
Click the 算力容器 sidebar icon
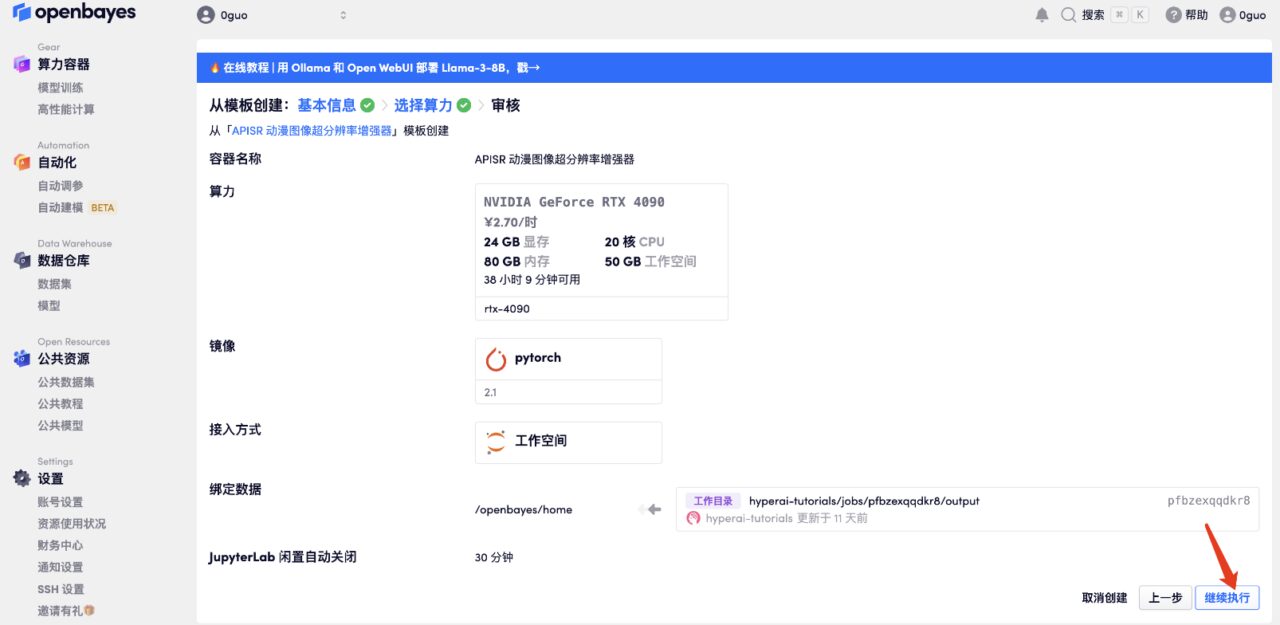click(x=21, y=64)
